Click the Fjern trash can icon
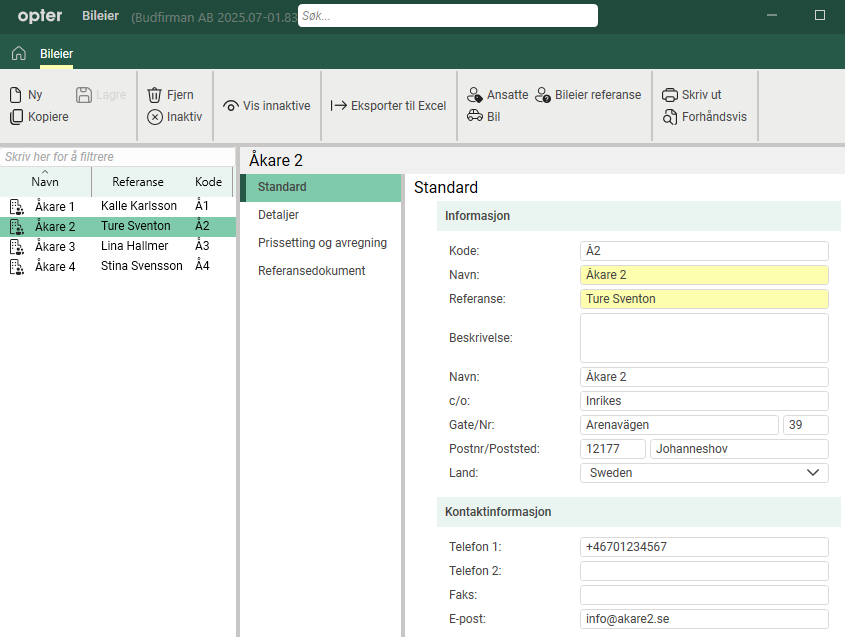The height and width of the screenshot is (637, 845). (x=155, y=95)
